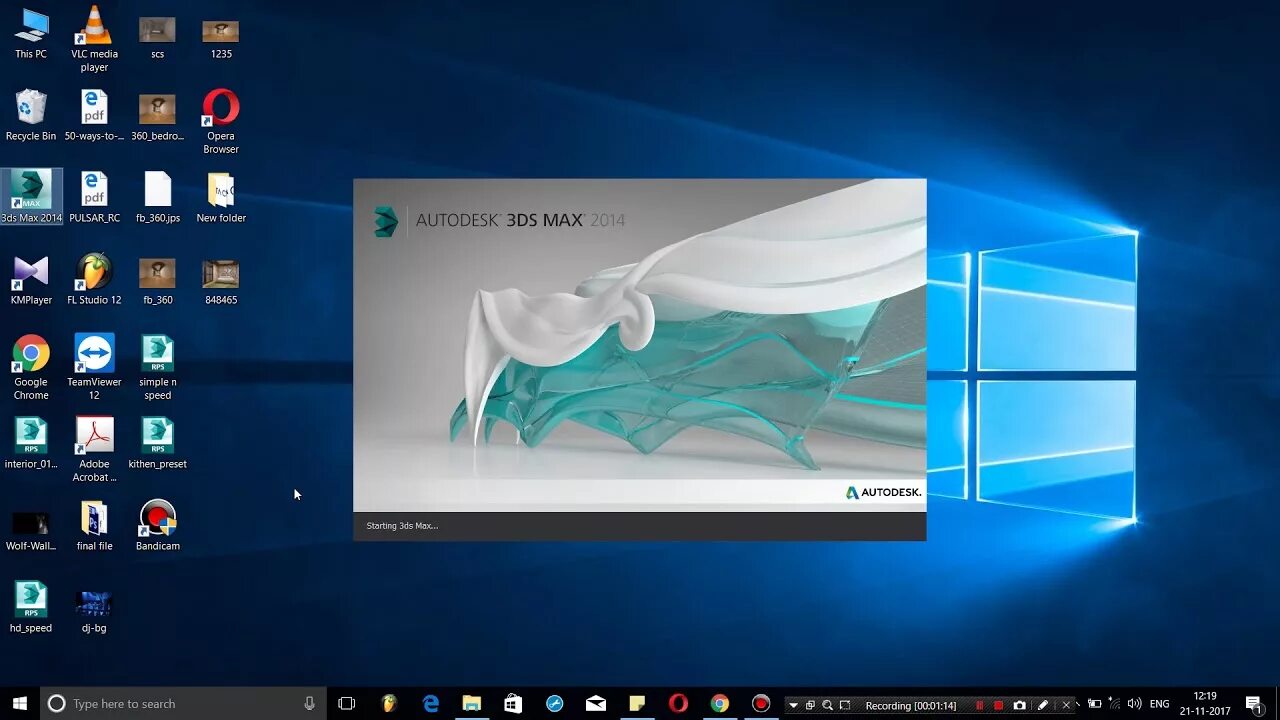Switch the ENG input language indicator
Viewport: 1280px width, 720px height.
[1160, 704]
